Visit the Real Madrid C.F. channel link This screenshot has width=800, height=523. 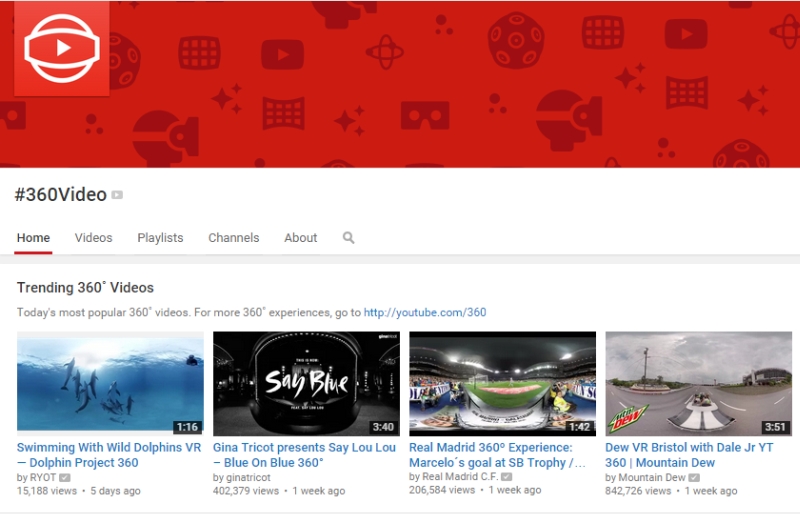coord(460,477)
